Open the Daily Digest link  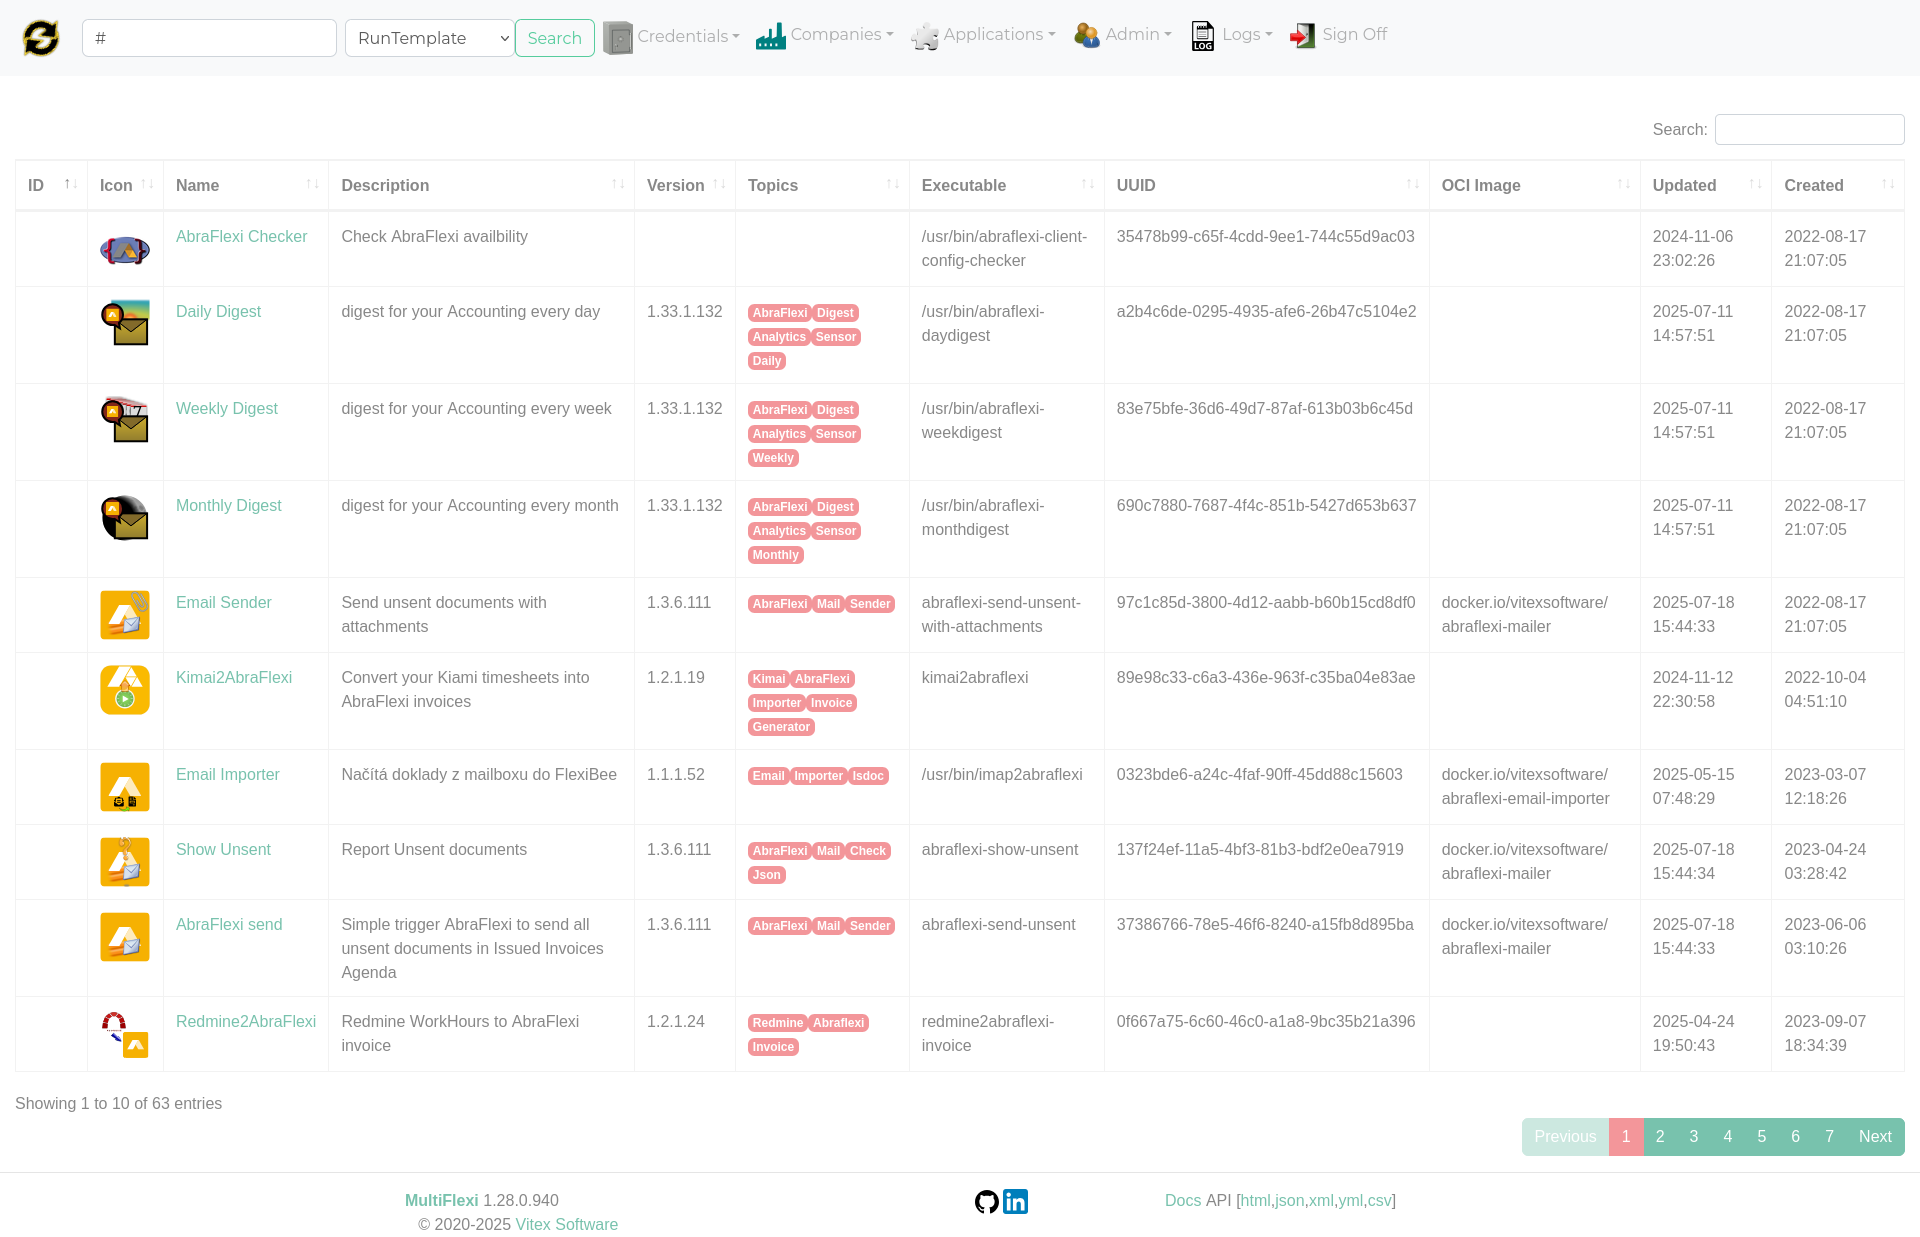pos(218,312)
